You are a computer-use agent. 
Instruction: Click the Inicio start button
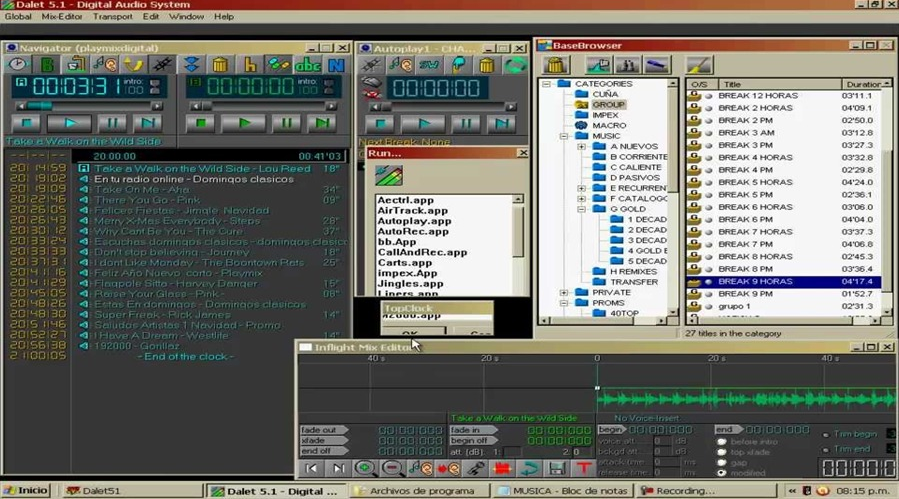26,490
